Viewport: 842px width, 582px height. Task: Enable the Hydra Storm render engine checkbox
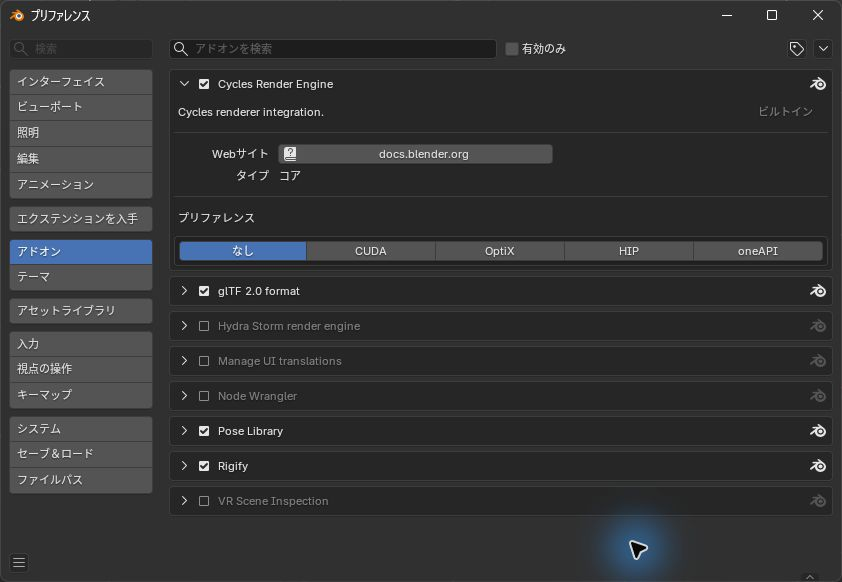(x=204, y=326)
